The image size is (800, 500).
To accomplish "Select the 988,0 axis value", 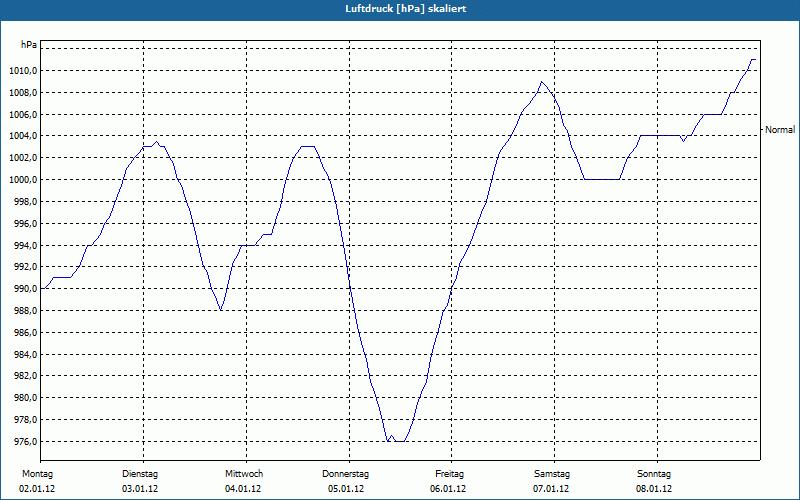I will pos(25,311).
